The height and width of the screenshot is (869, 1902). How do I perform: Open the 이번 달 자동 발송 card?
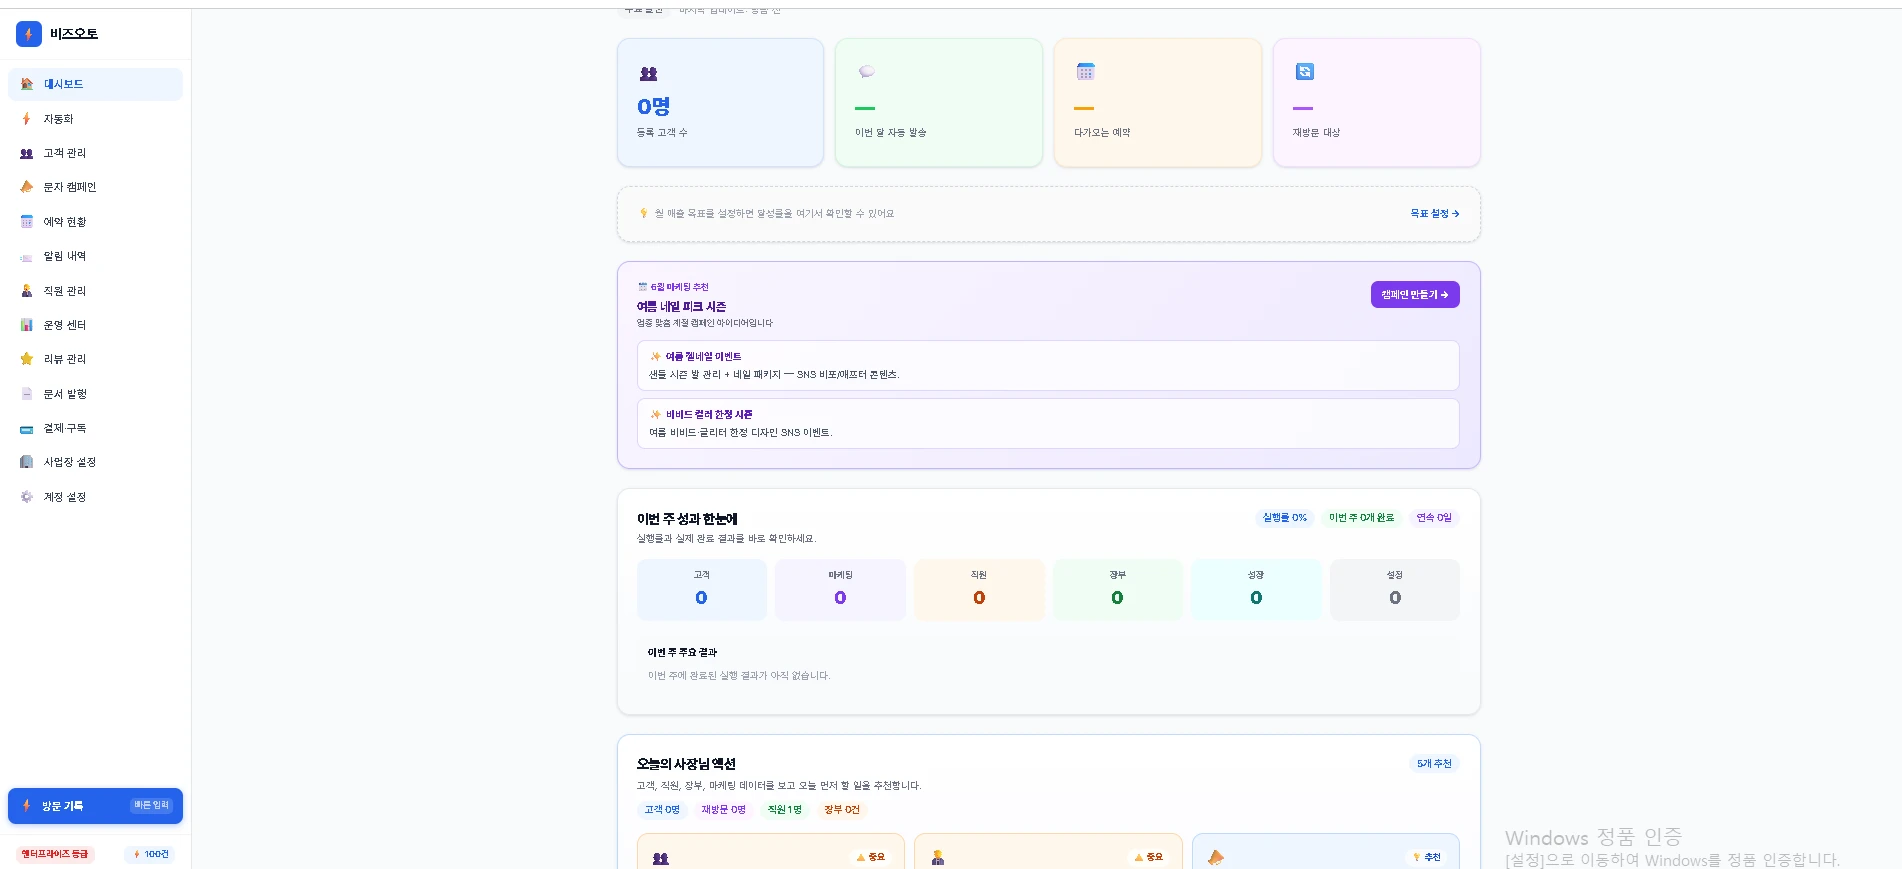pyautogui.click(x=939, y=102)
